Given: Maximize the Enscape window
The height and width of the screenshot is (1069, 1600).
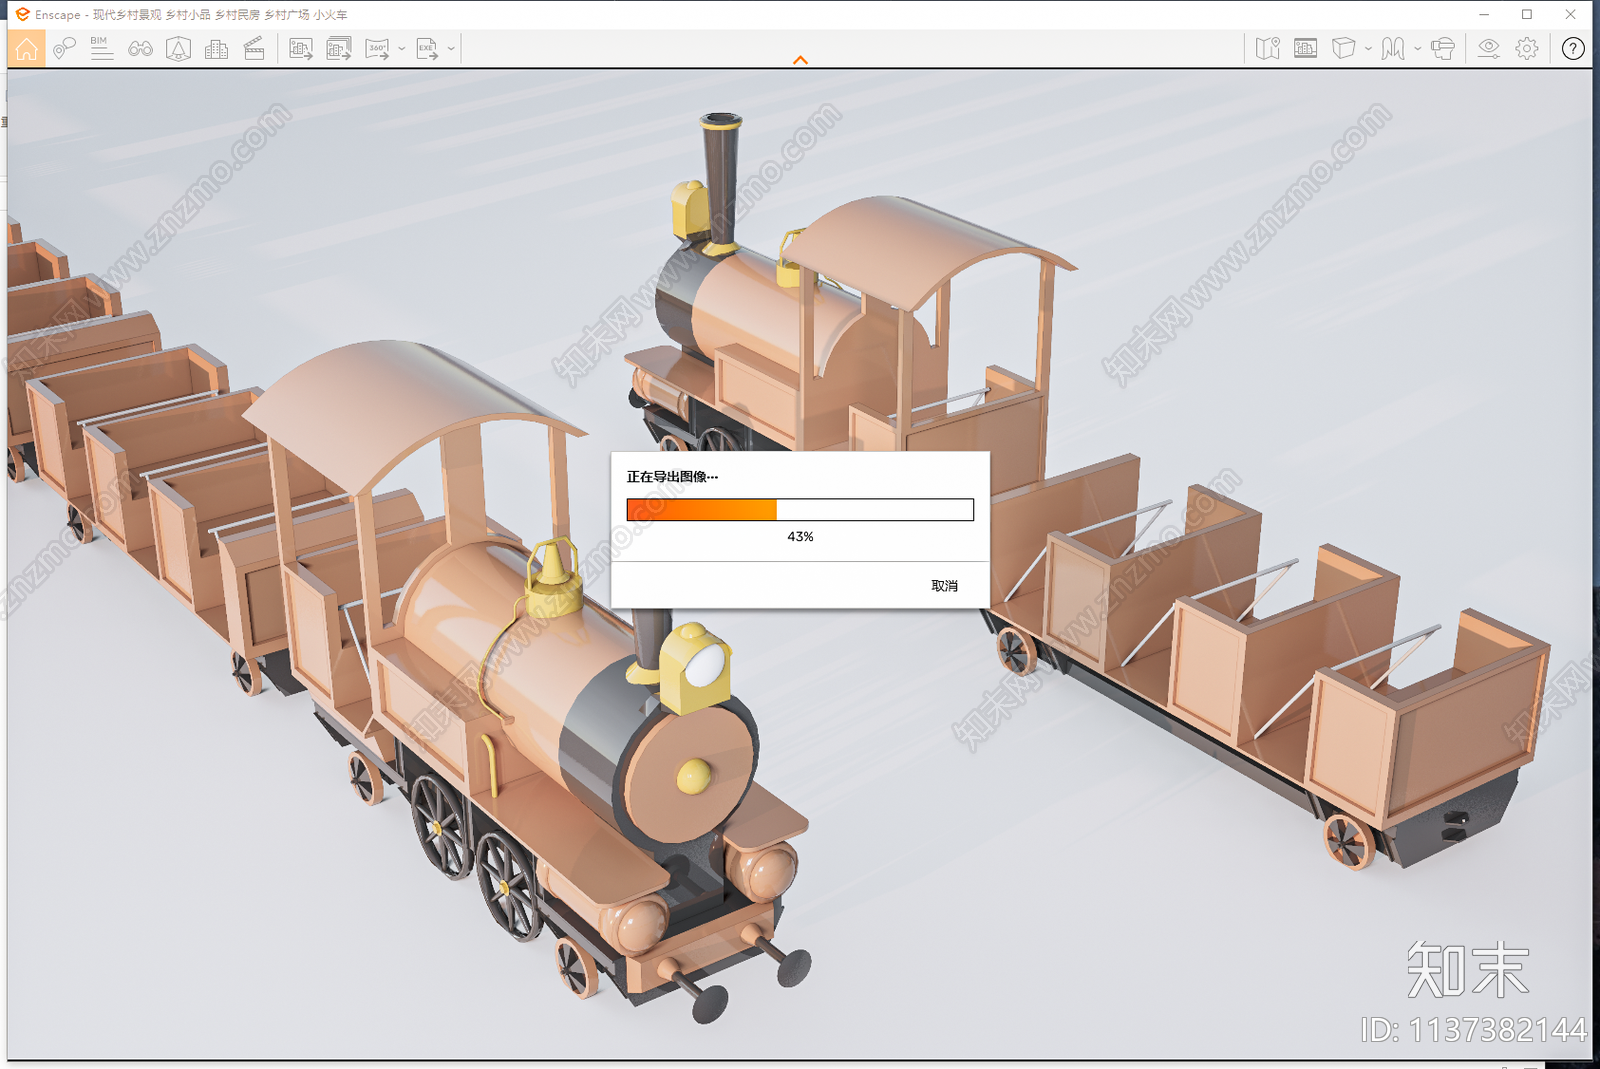Looking at the screenshot, I should click(1527, 14).
